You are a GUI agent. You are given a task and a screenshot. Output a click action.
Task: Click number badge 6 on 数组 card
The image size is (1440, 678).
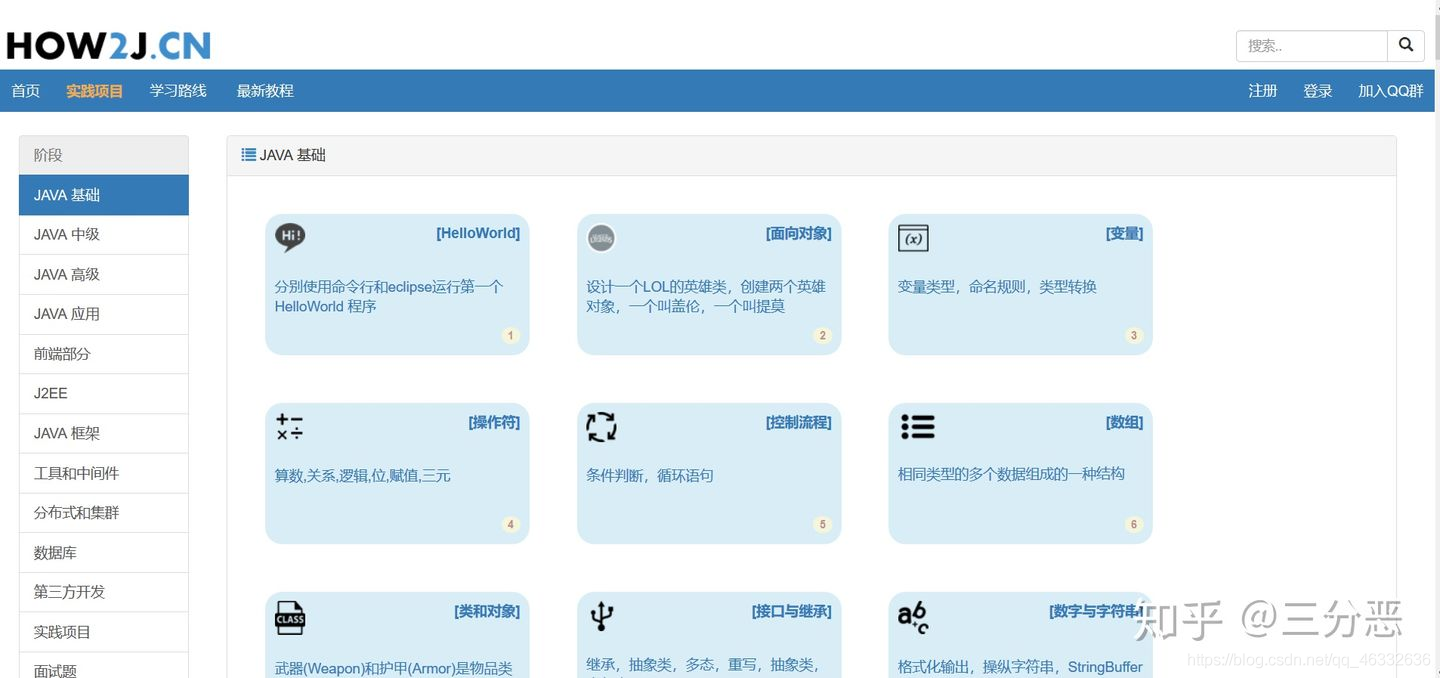(x=1134, y=525)
